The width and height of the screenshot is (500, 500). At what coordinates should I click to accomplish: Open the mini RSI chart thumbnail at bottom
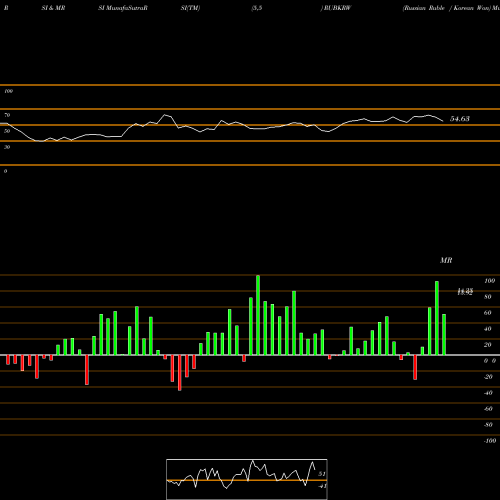pos(247,479)
